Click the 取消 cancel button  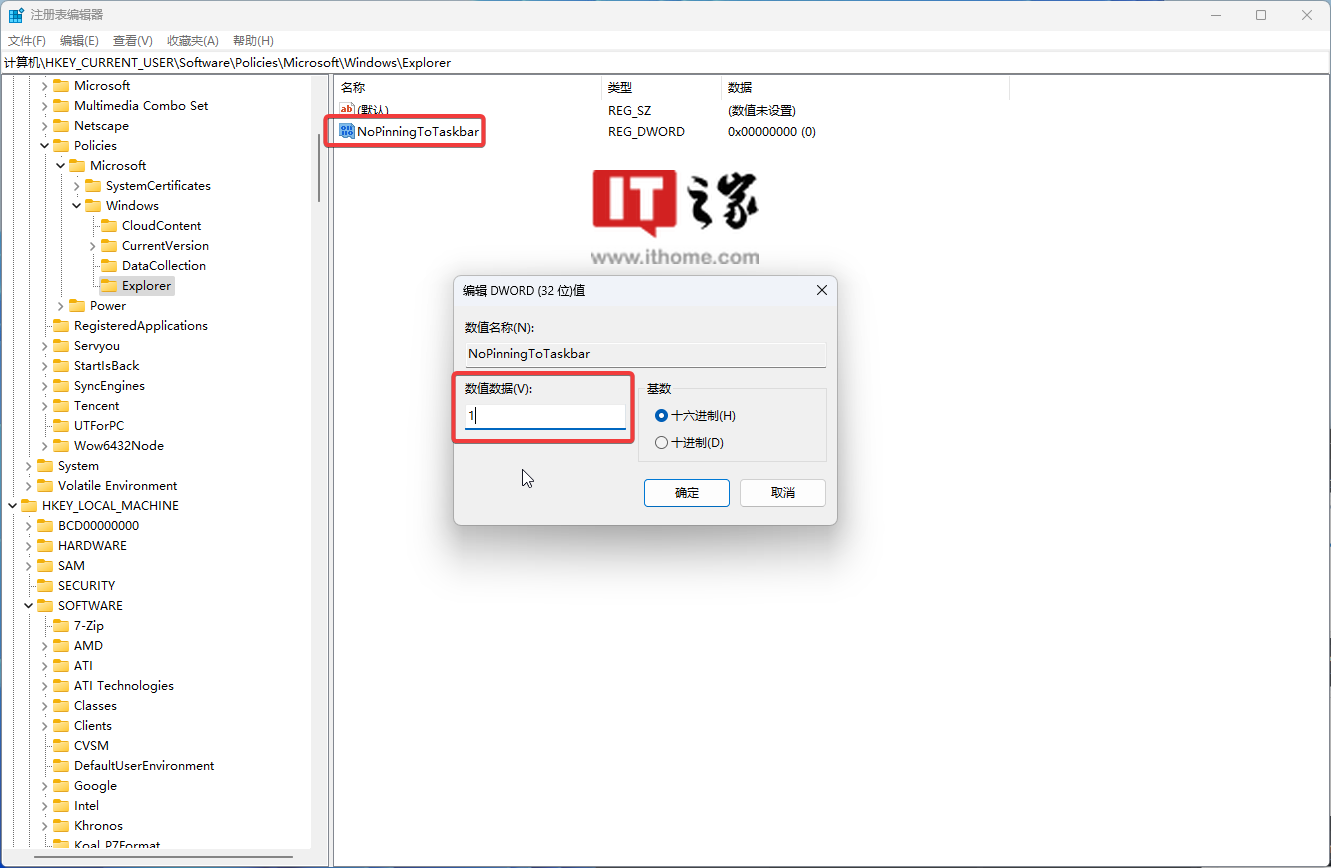click(782, 493)
